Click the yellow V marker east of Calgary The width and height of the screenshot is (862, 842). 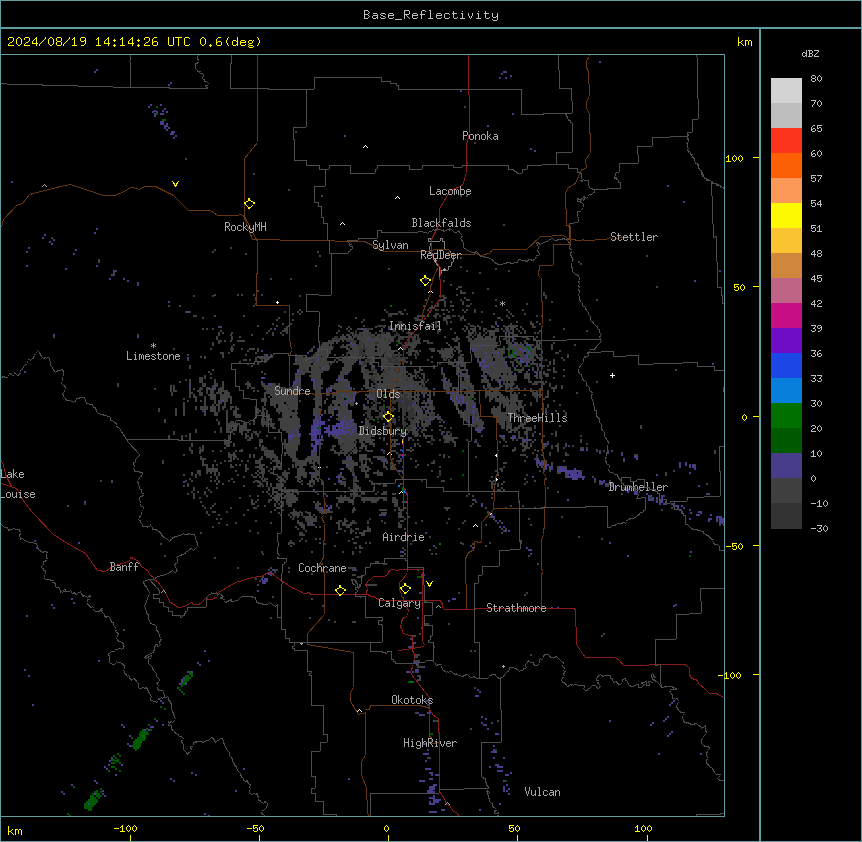pos(429,584)
